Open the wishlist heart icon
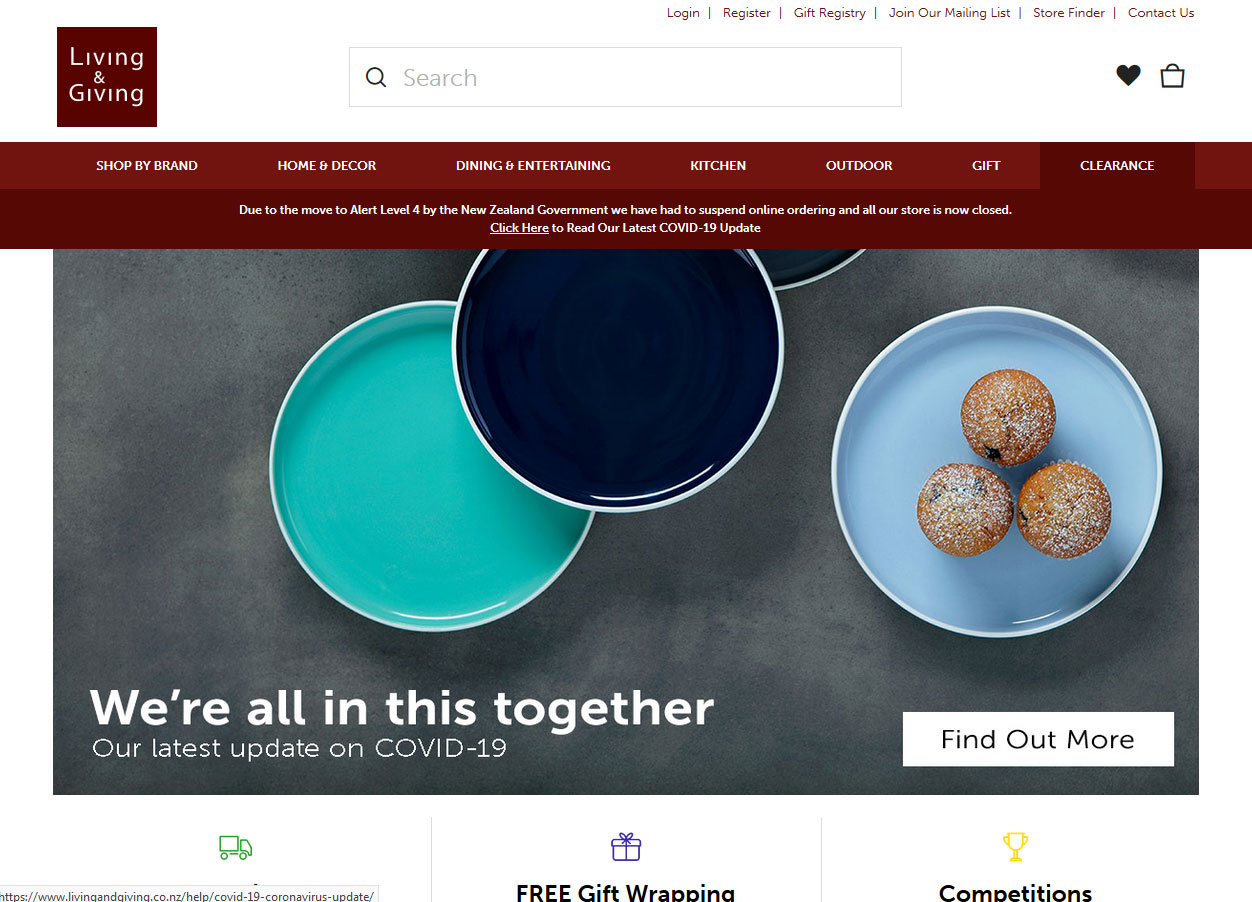The width and height of the screenshot is (1252, 902). [x=1128, y=75]
